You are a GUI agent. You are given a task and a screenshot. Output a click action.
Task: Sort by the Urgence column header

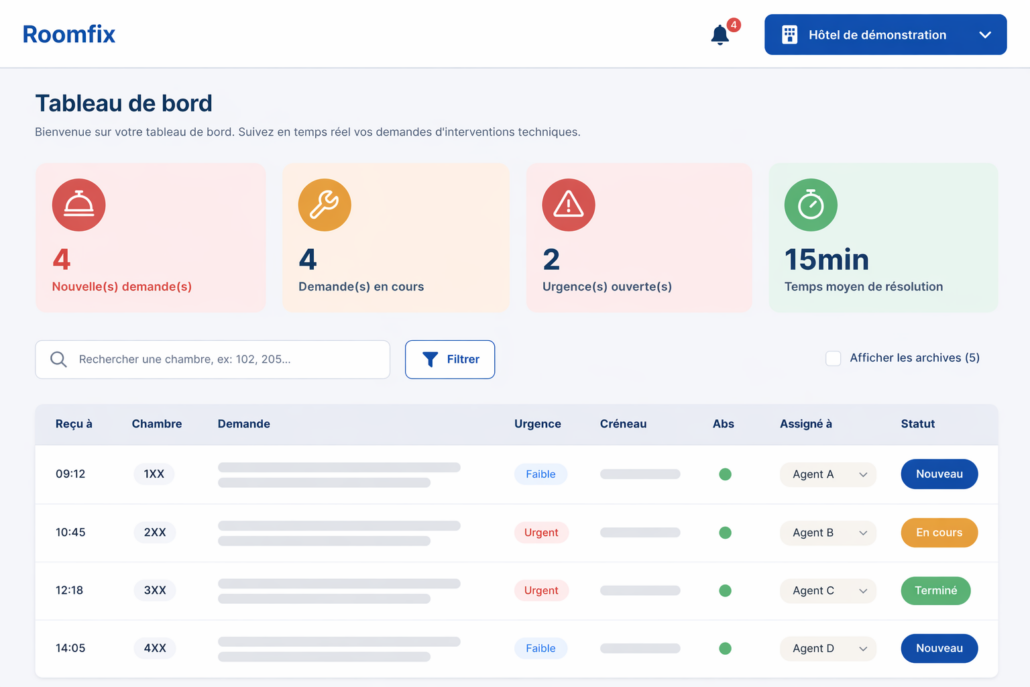[x=537, y=424]
